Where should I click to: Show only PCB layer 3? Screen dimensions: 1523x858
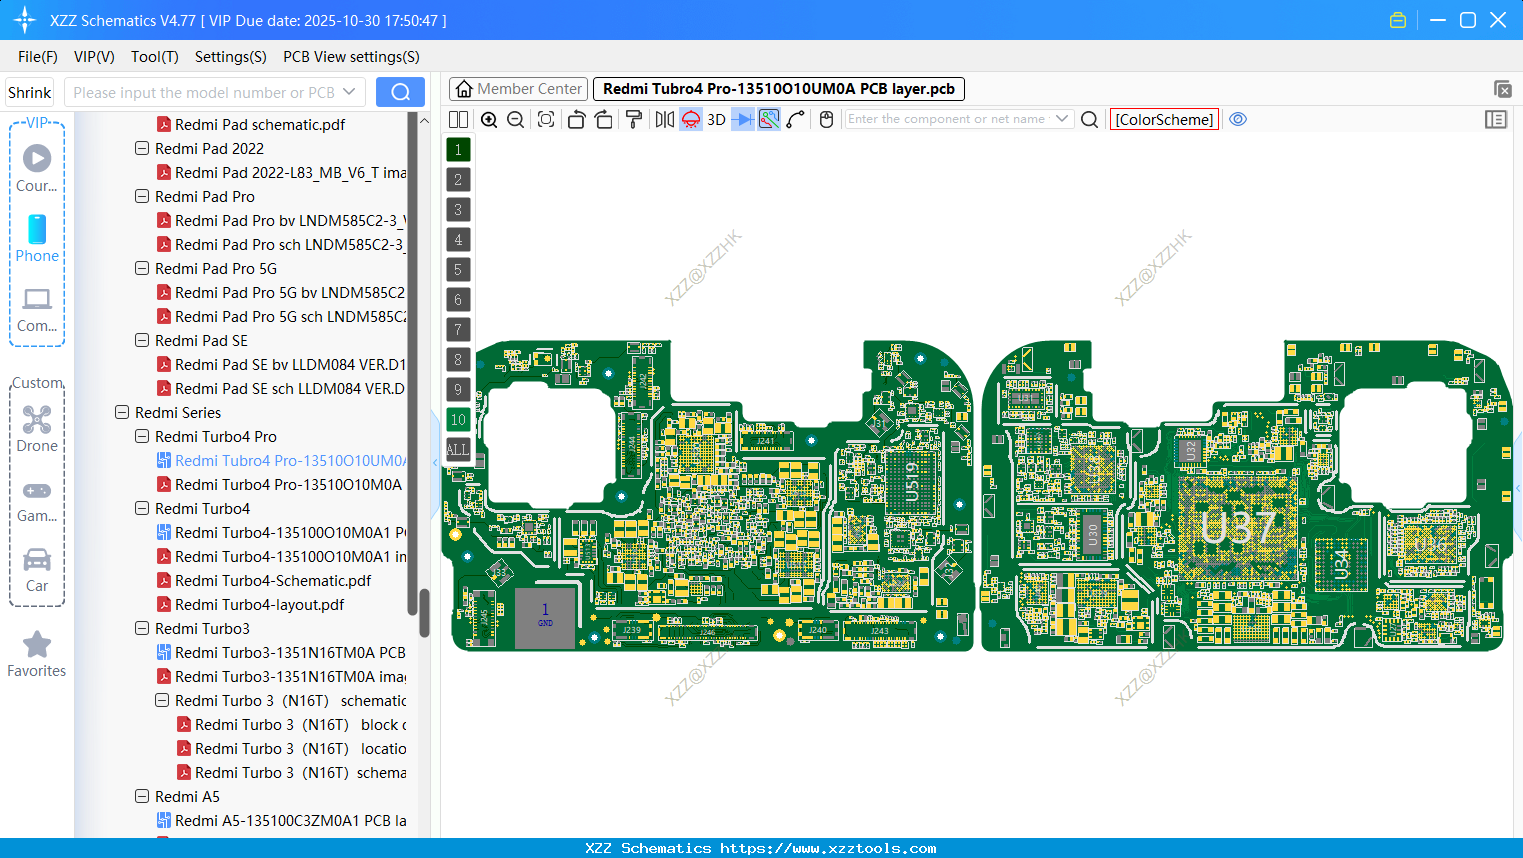[458, 209]
